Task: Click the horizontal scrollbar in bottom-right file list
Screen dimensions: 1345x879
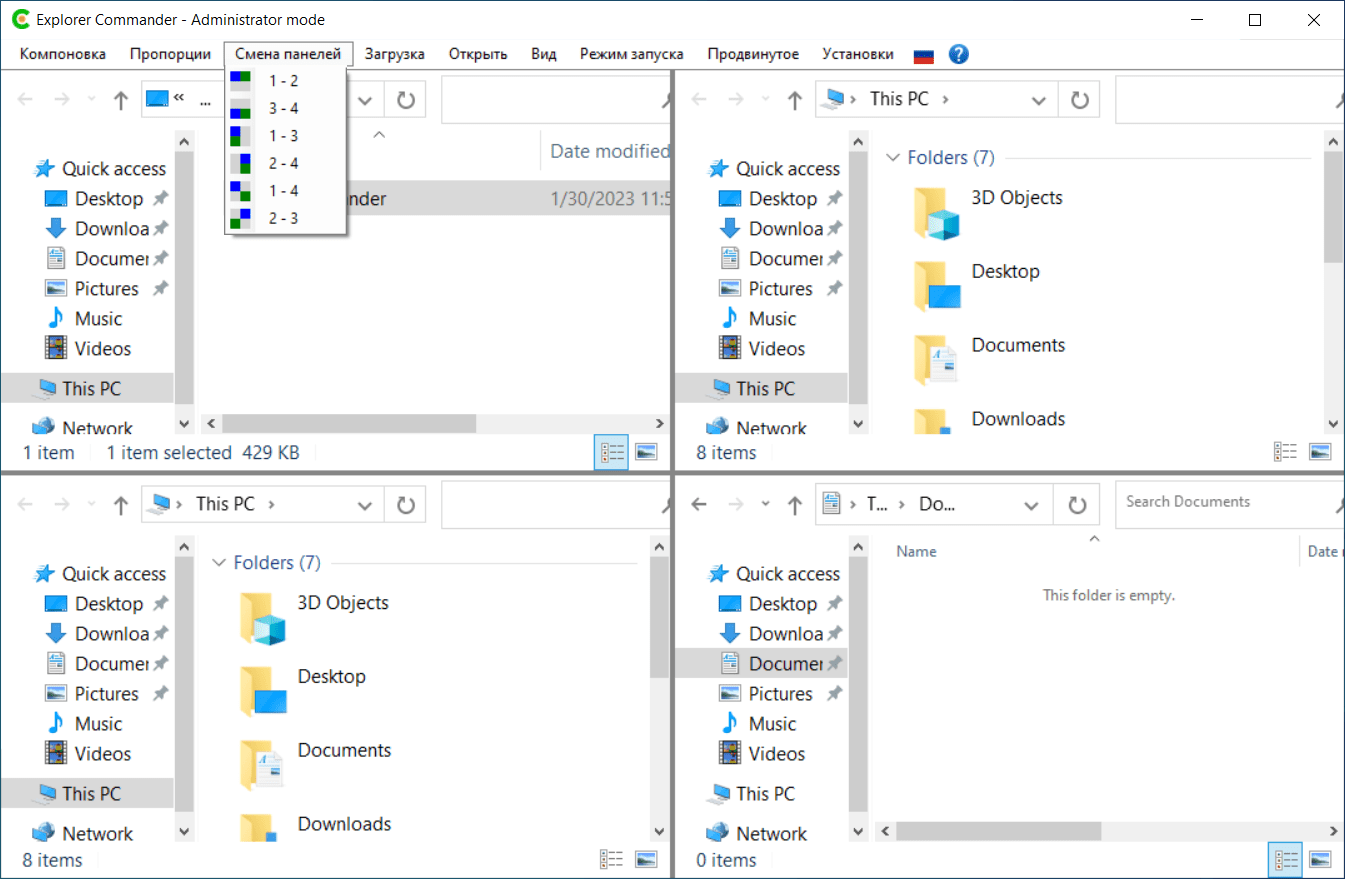Action: (999, 831)
